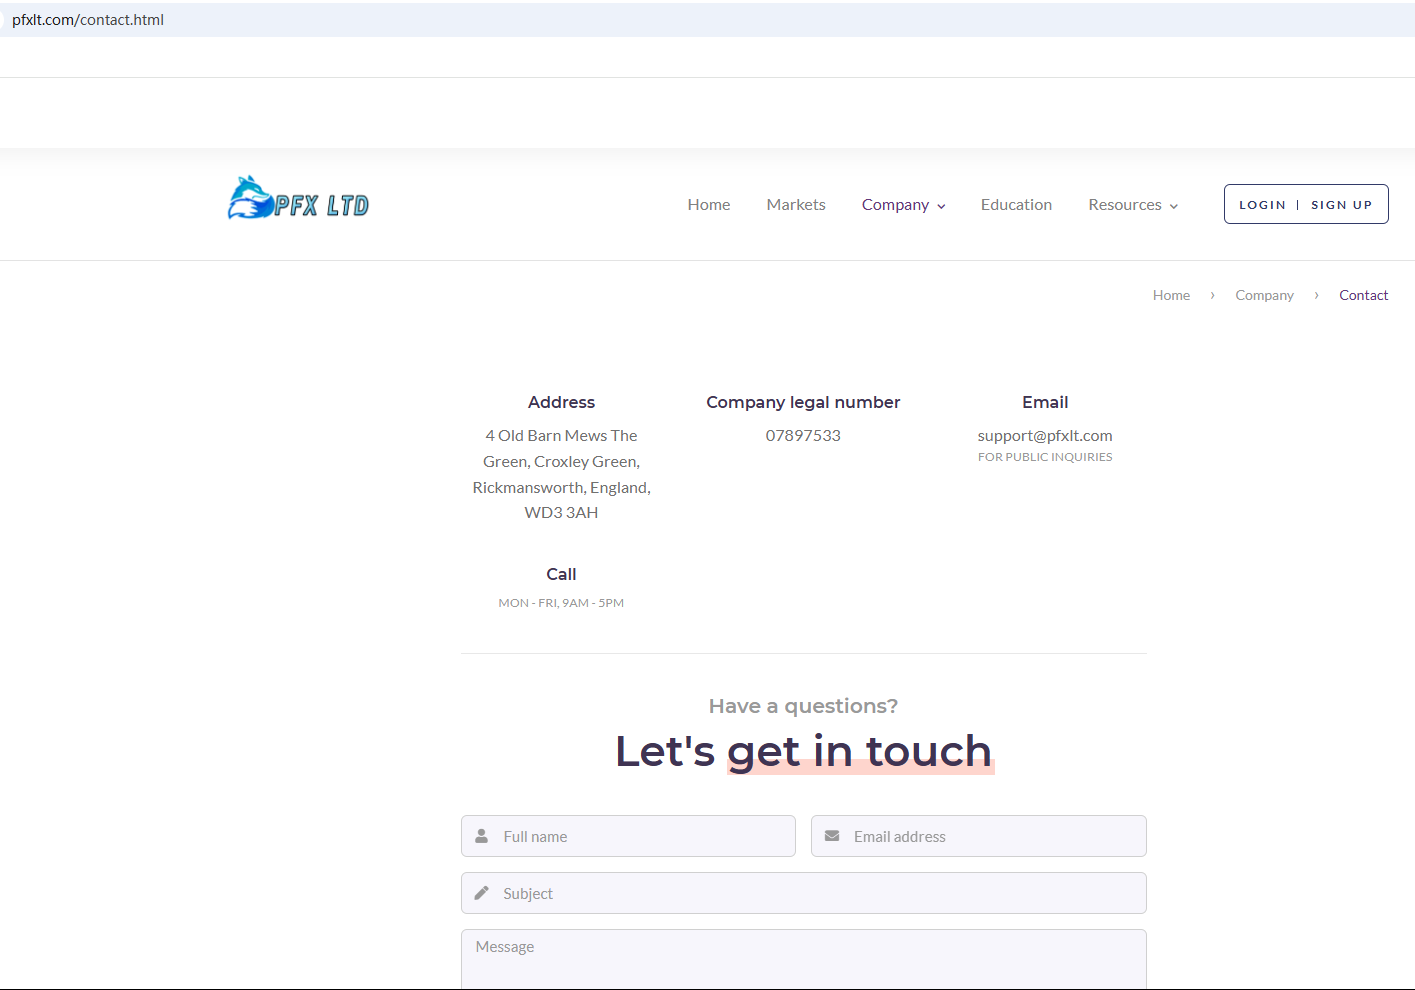The height and width of the screenshot is (990, 1415).
Task: Click the support@pfxlt.com email address
Action: (1045, 436)
